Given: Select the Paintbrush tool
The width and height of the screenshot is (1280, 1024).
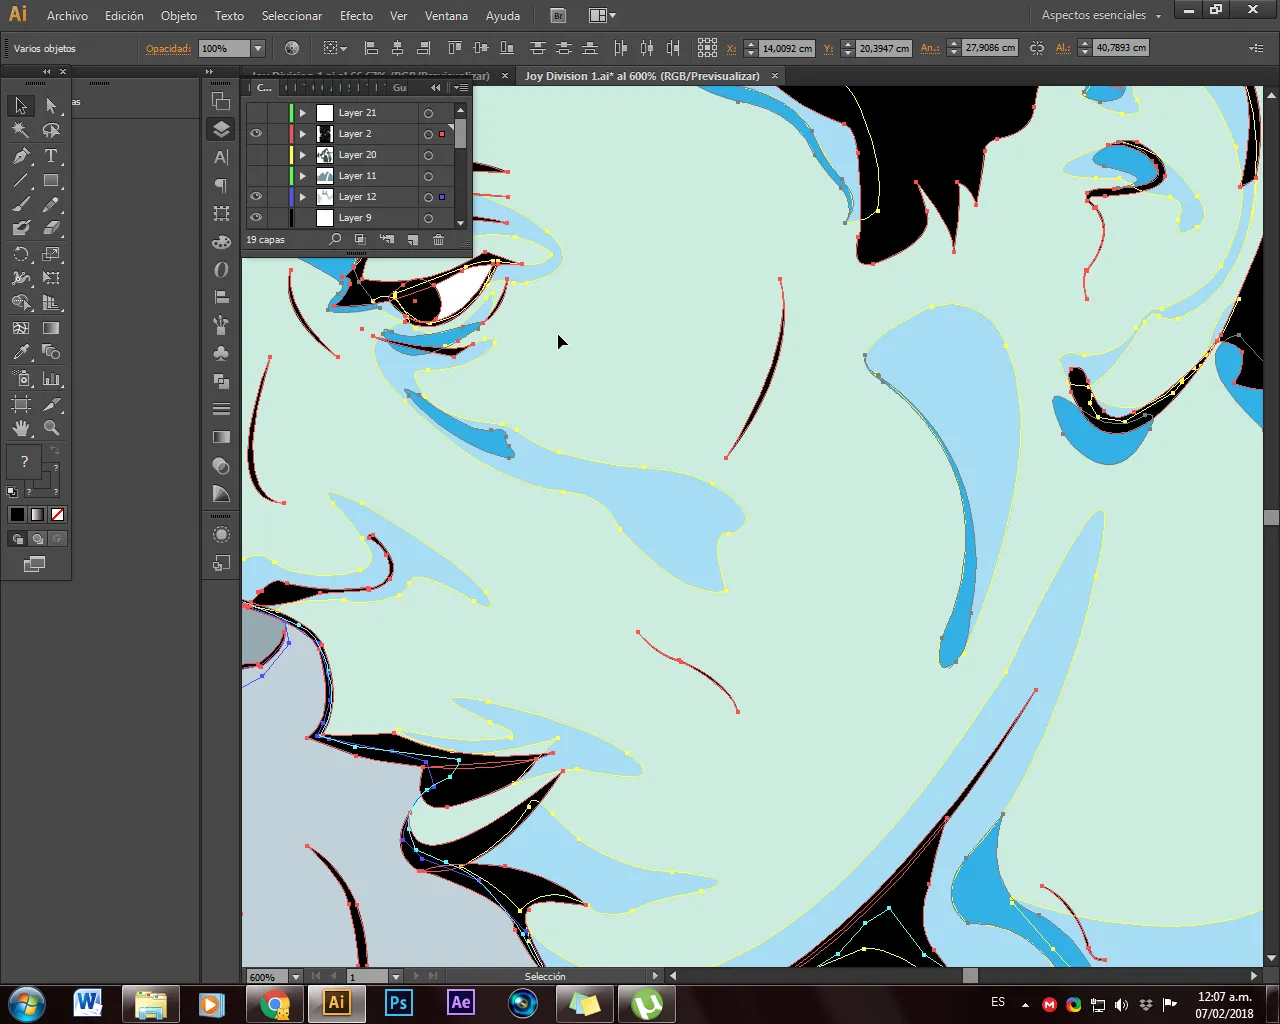Looking at the screenshot, I should [x=21, y=205].
